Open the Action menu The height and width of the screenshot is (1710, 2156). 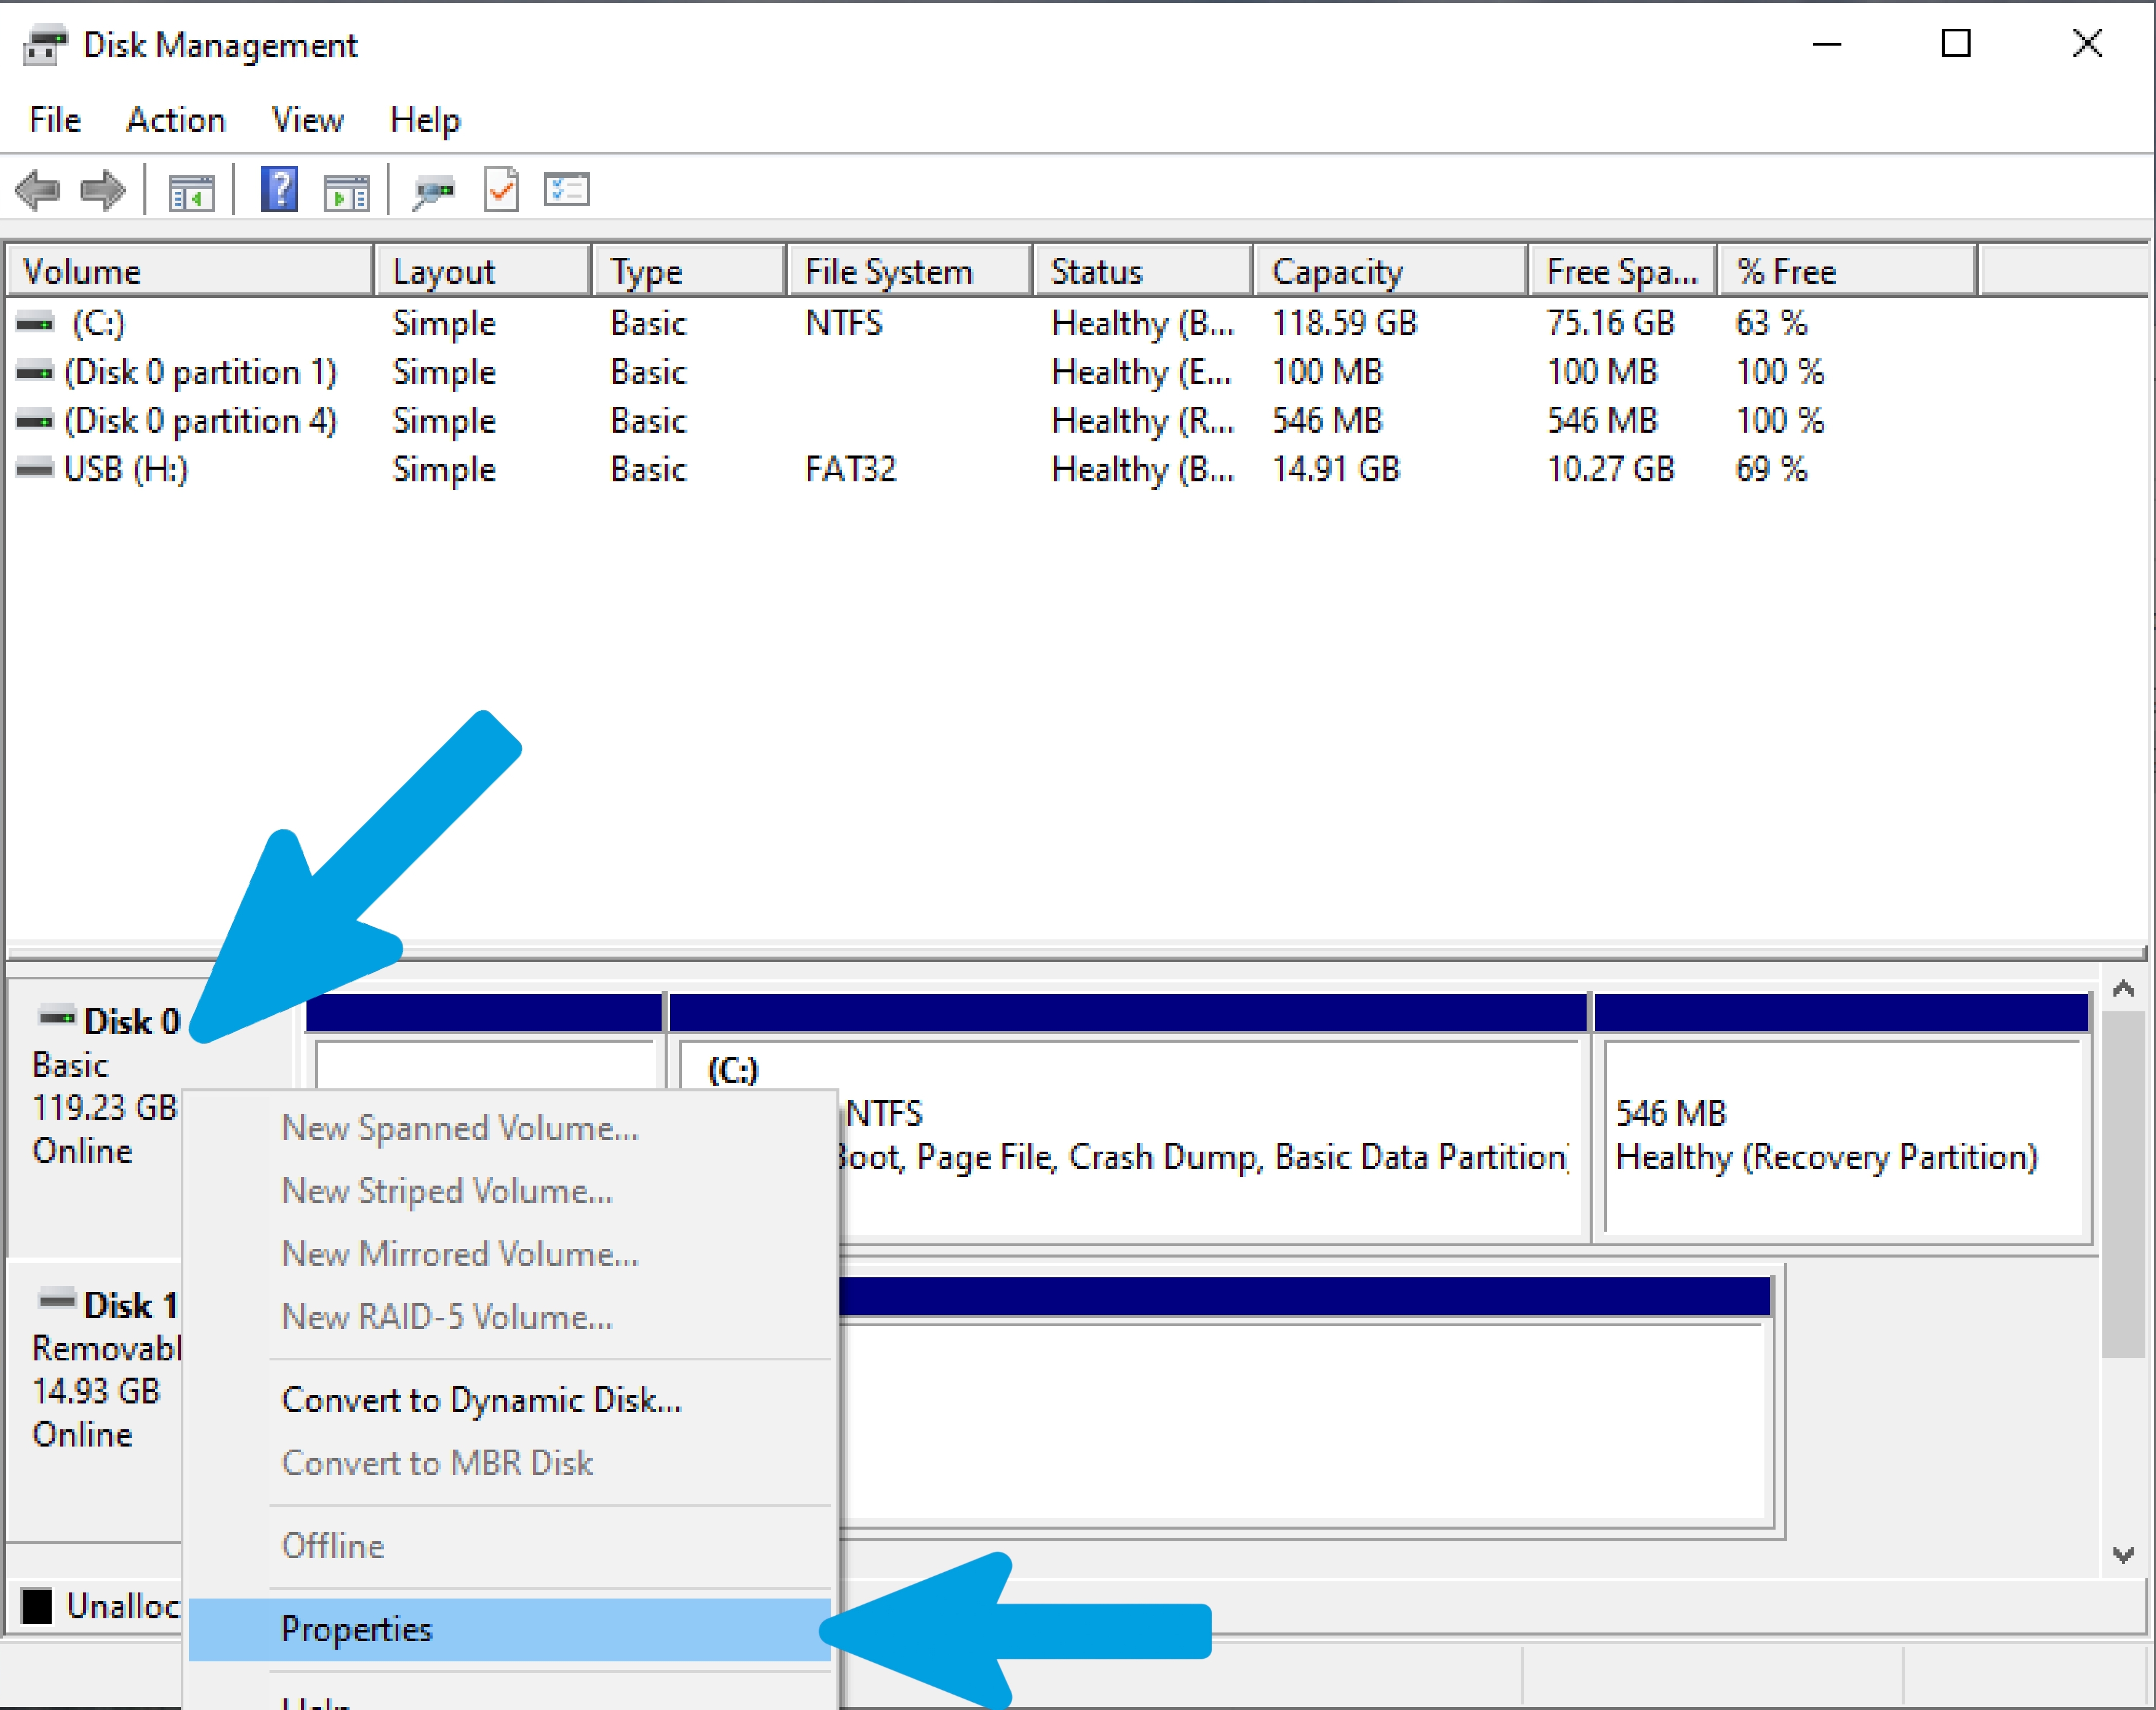pos(176,120)
